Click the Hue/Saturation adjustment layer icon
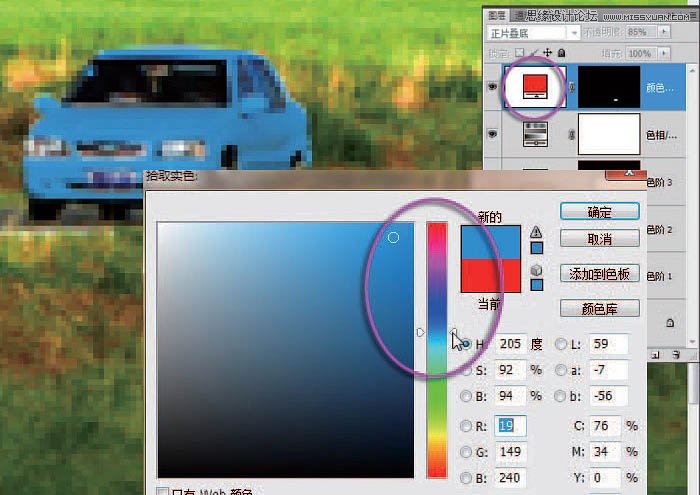Viewport: 700px width, 495px height. 533,134
